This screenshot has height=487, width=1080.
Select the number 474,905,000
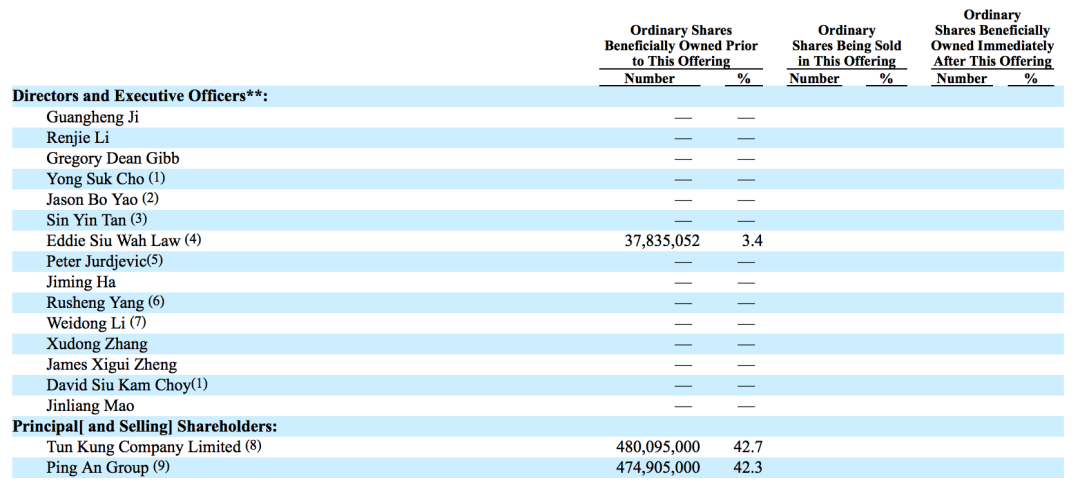[657, 468]
